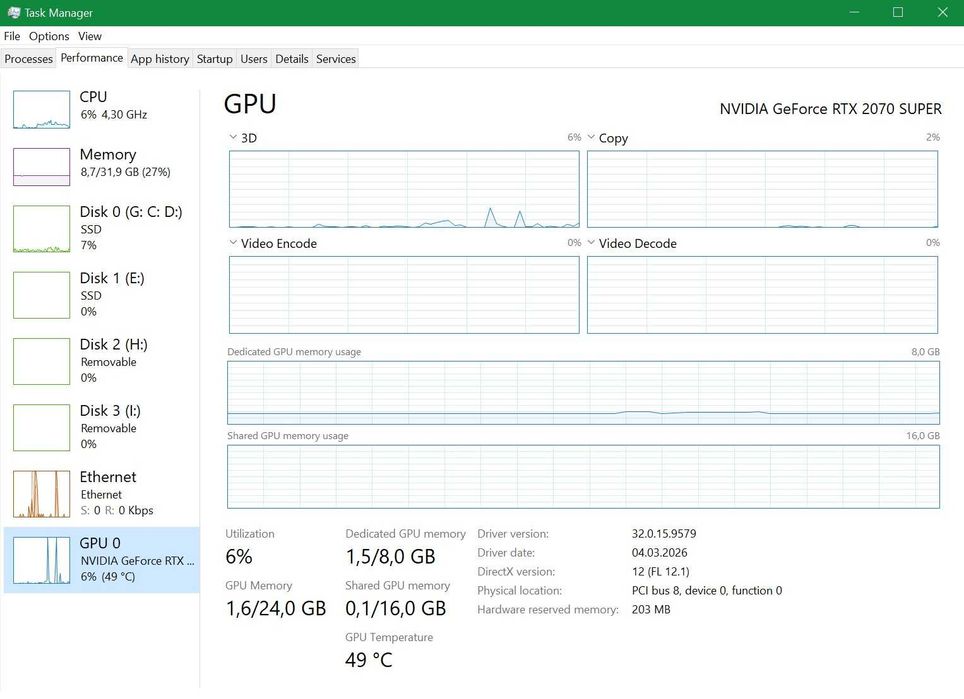
Task: Open the Ethernet network graph icon
Action: click(x=41, y=493)
